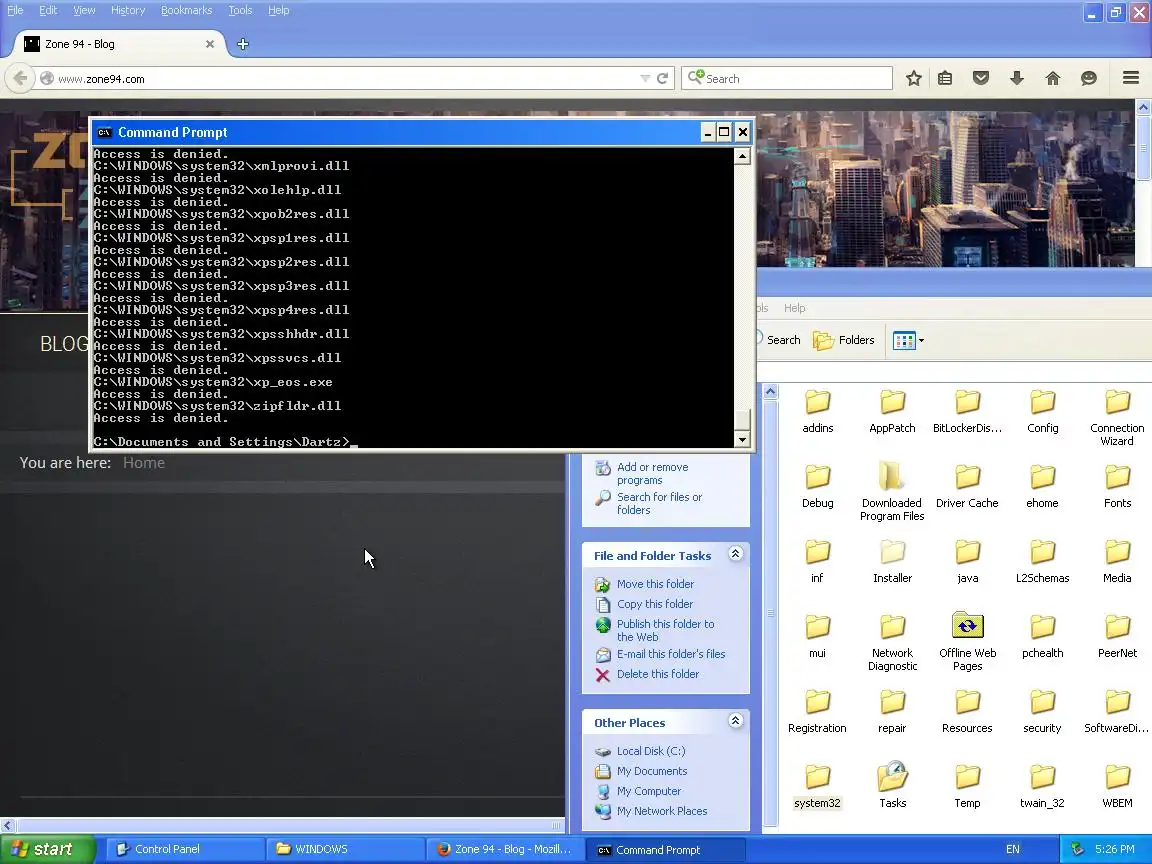Click Search for files or folders
The image size is (1152, 864).
pyautogui.click(x=659, y=503)
